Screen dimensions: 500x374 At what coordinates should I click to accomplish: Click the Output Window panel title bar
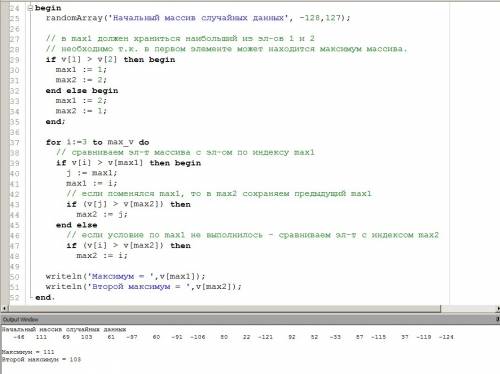[x=250, y=319]
